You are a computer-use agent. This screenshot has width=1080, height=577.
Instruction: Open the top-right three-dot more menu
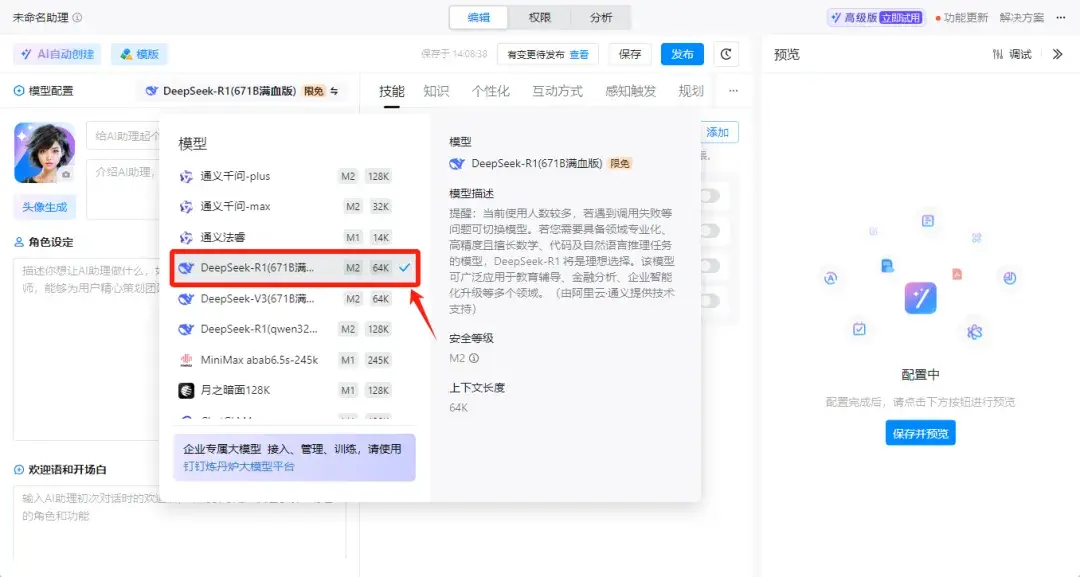coord(1061,17)
